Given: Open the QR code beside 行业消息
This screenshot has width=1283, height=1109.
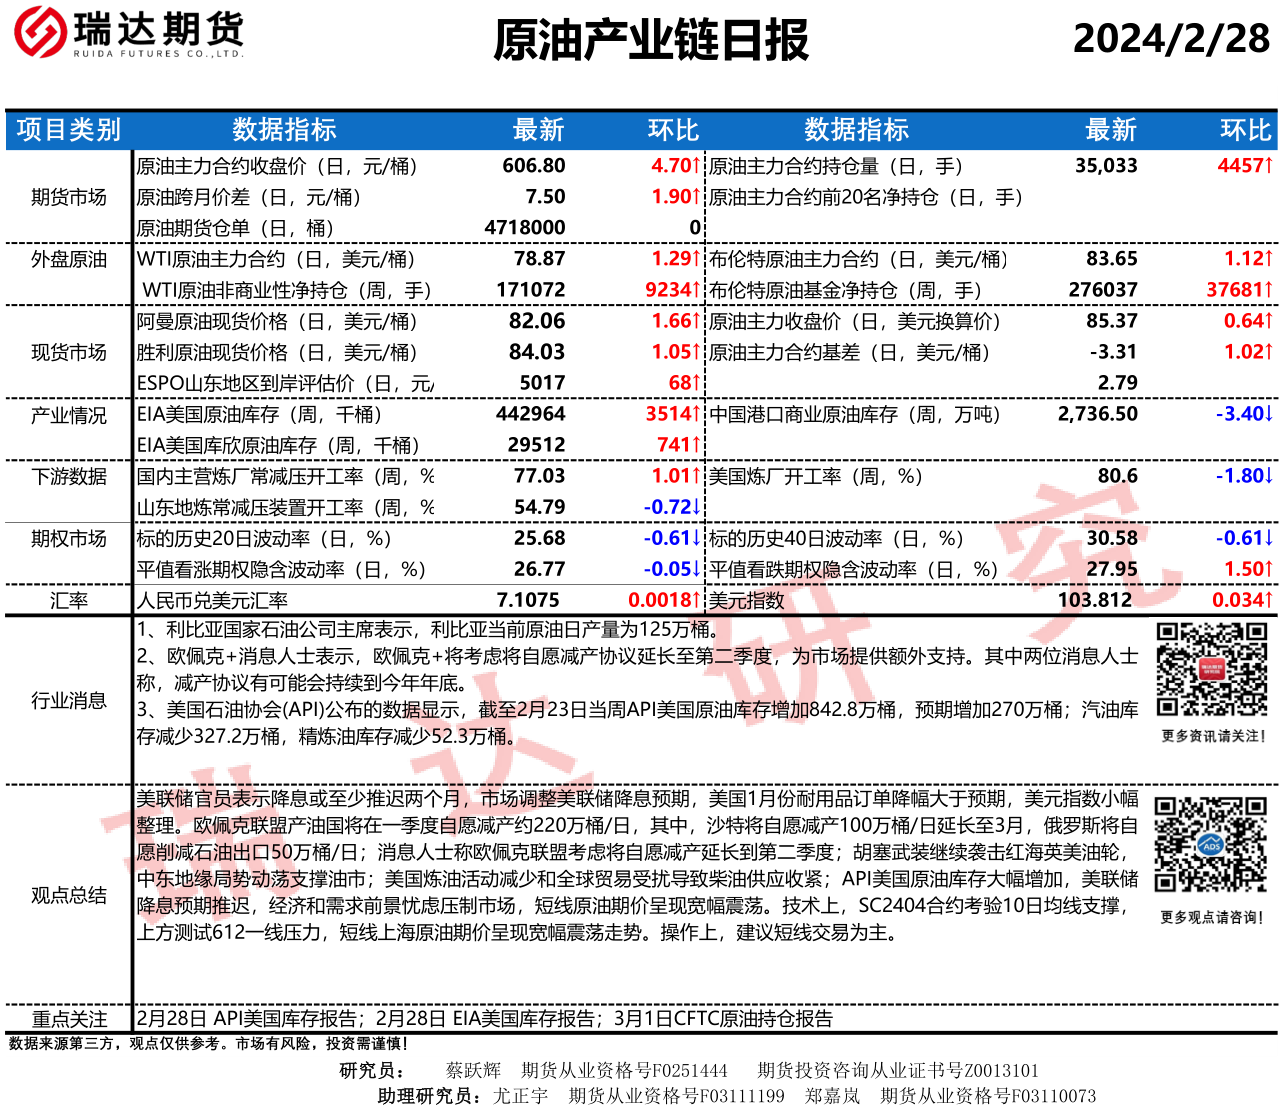Looking at the screenshot, I should point(1211,669).
